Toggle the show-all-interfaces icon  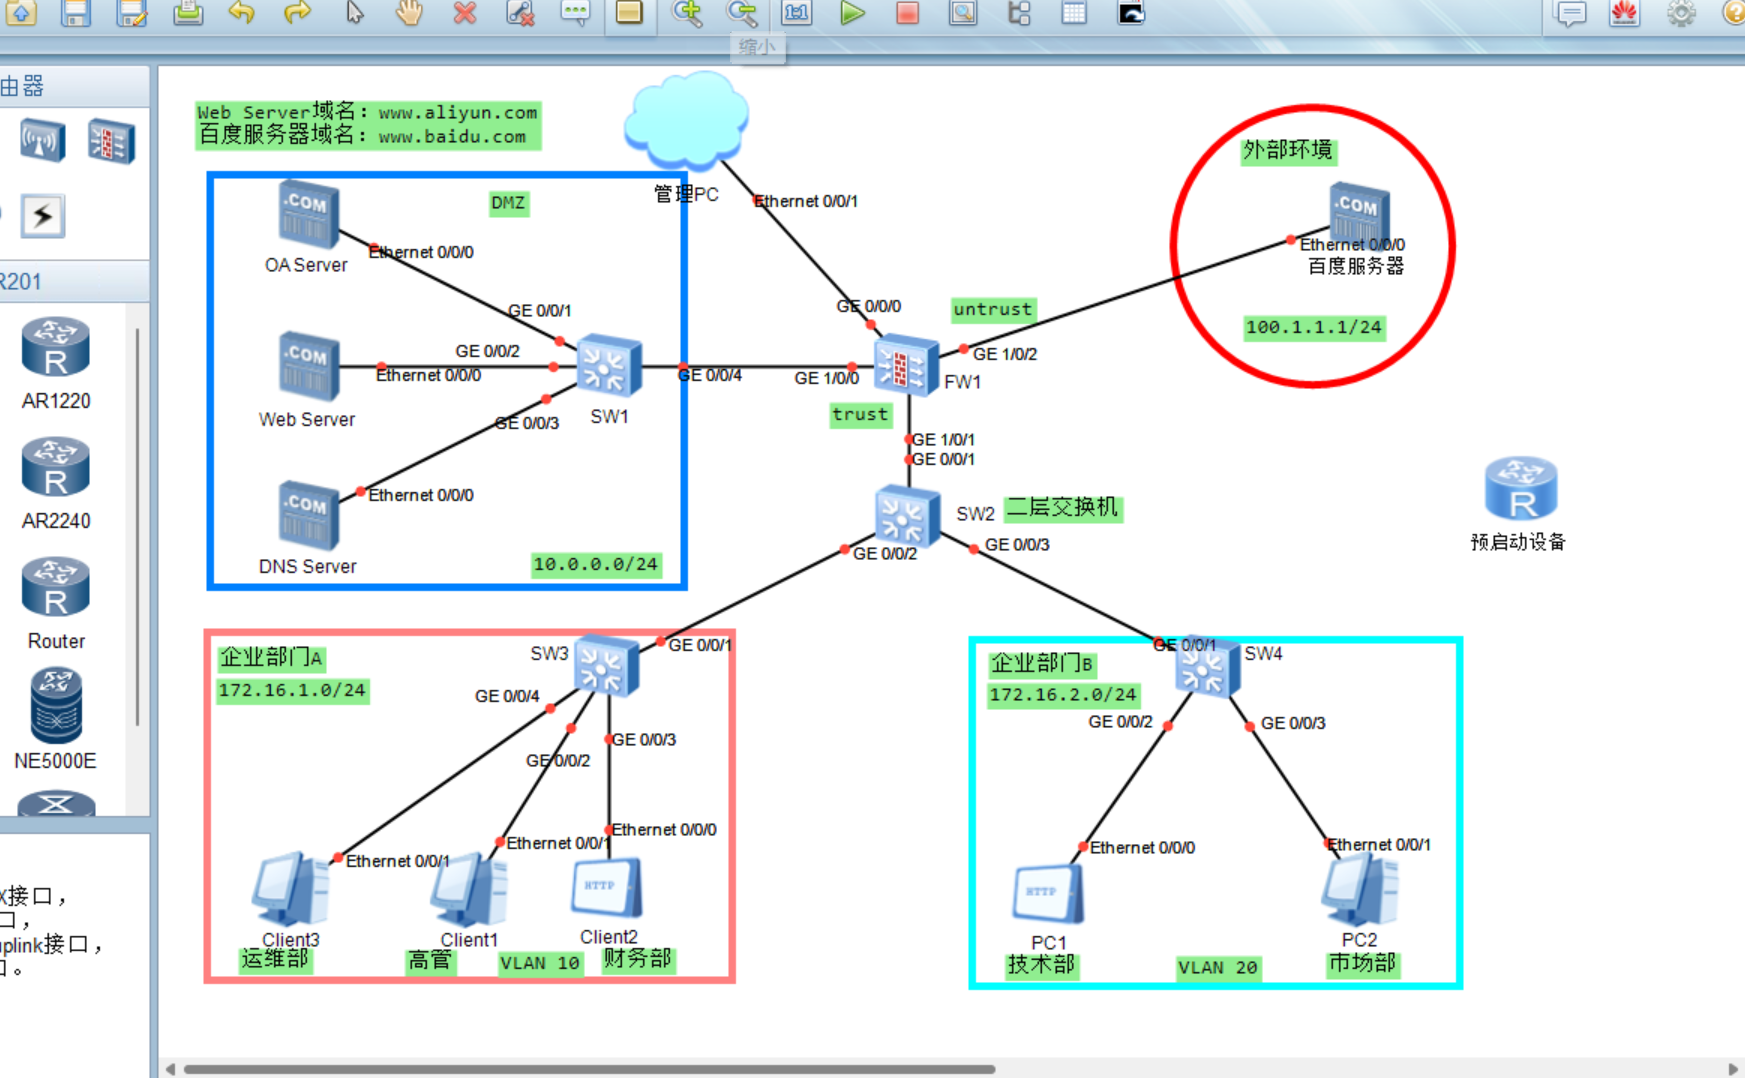[x=1019, y=12]
